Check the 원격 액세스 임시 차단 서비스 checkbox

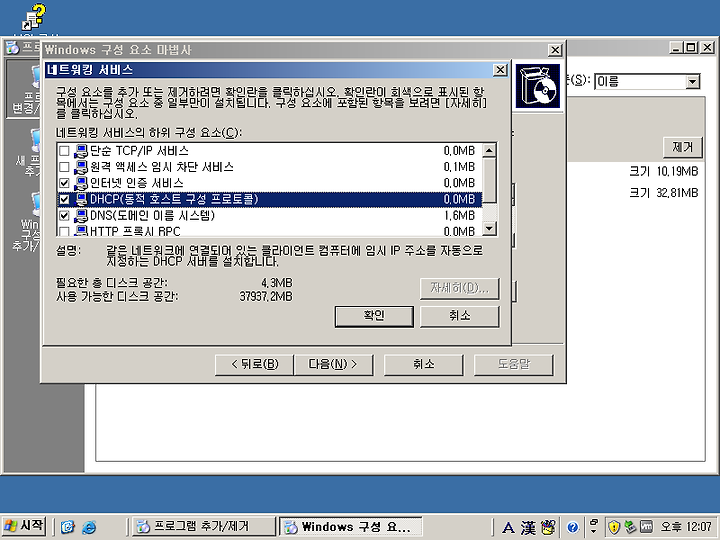pyautogui.click(x=64, y=167)
